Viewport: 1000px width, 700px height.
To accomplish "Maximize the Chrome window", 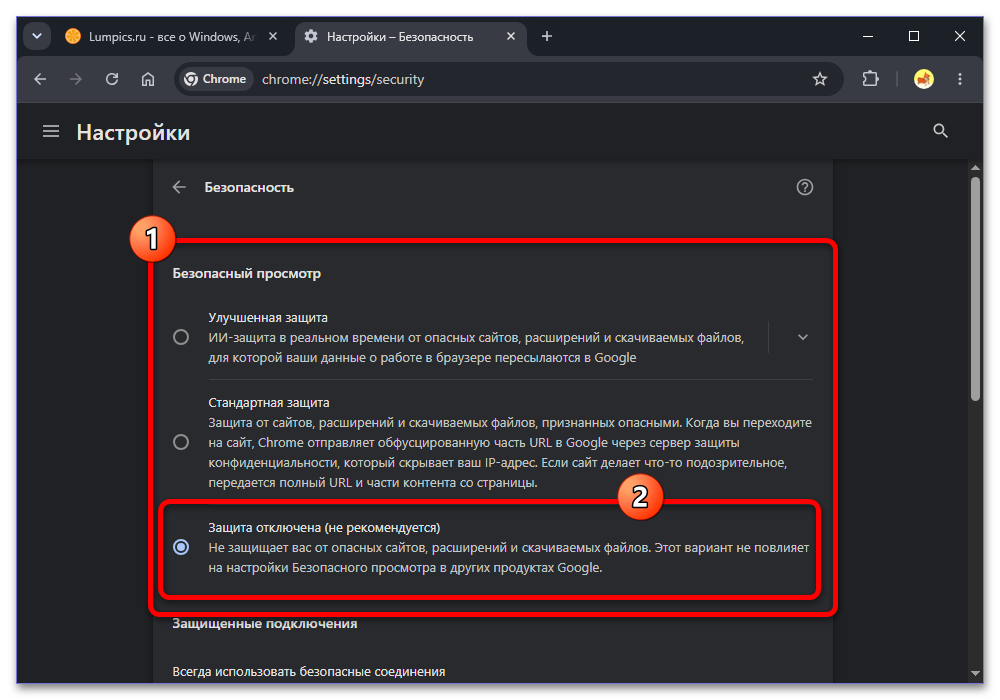I will pos(914,36).
